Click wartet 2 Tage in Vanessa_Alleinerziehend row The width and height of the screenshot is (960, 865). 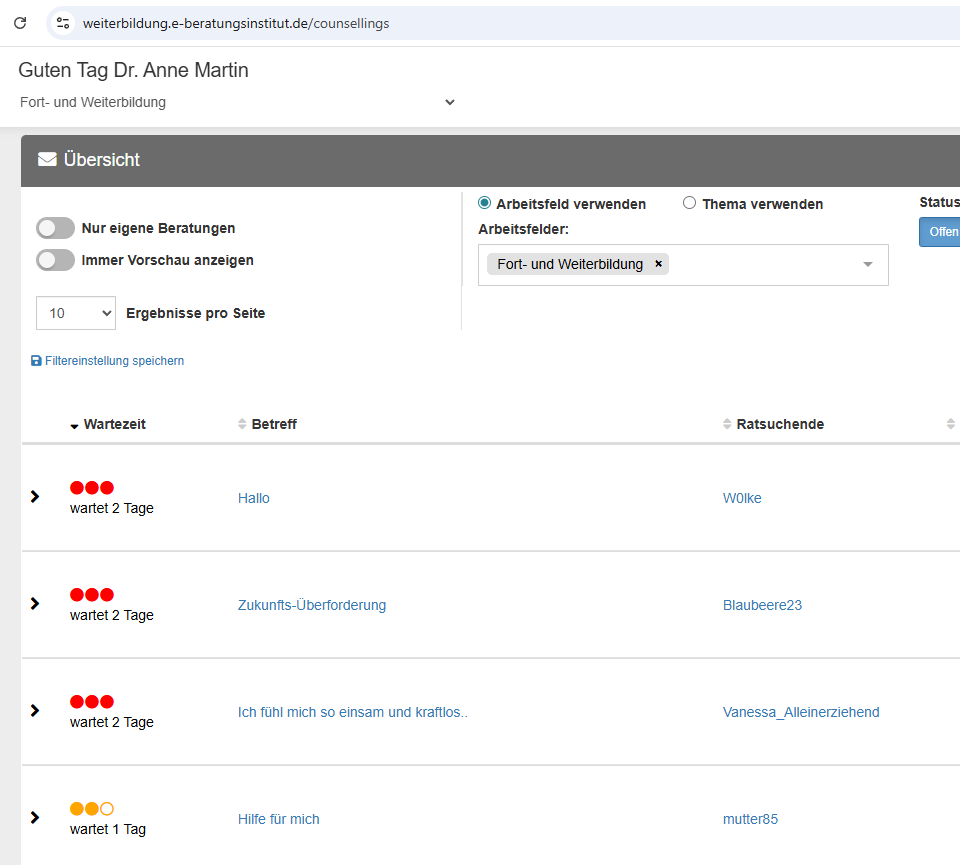pos(111,722)
